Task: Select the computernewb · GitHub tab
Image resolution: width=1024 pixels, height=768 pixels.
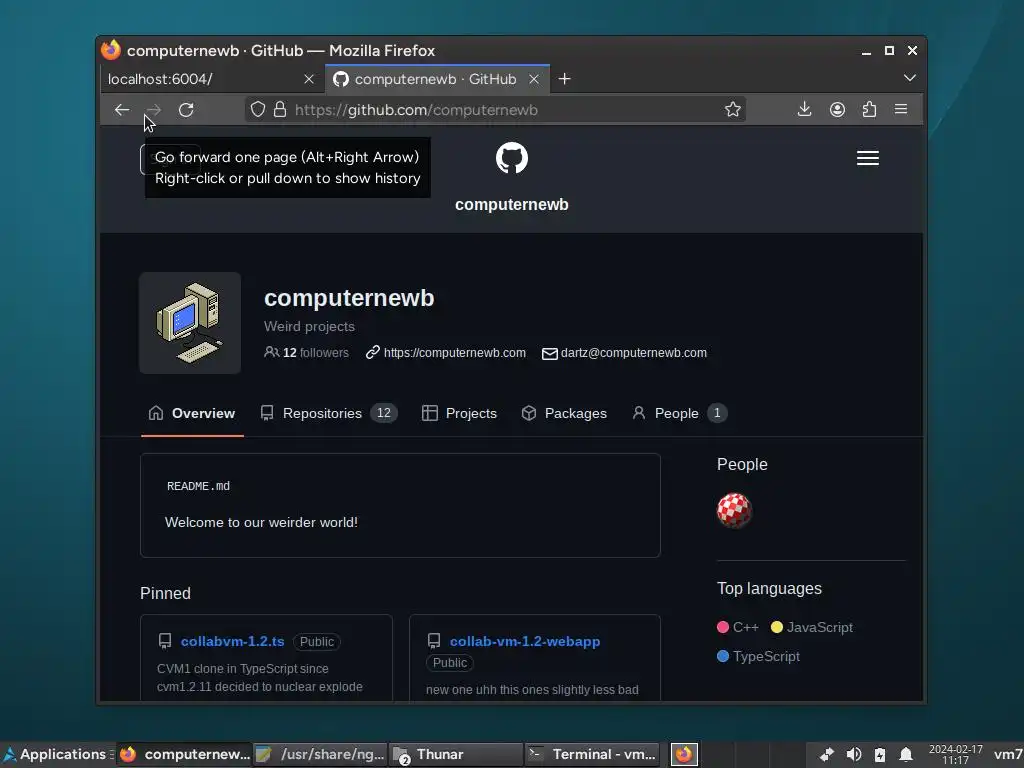Action: (x=435, y=79)
